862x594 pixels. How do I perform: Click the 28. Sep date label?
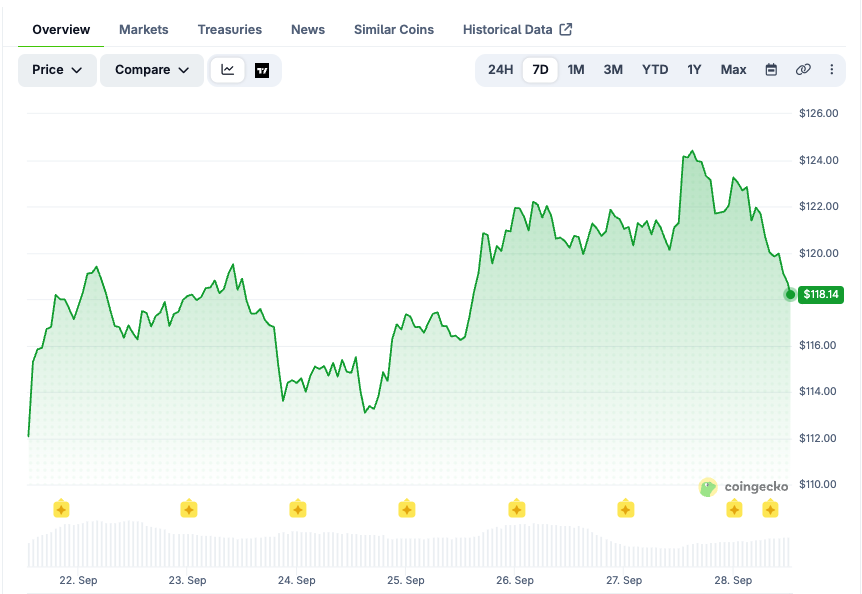coord(733,580)
